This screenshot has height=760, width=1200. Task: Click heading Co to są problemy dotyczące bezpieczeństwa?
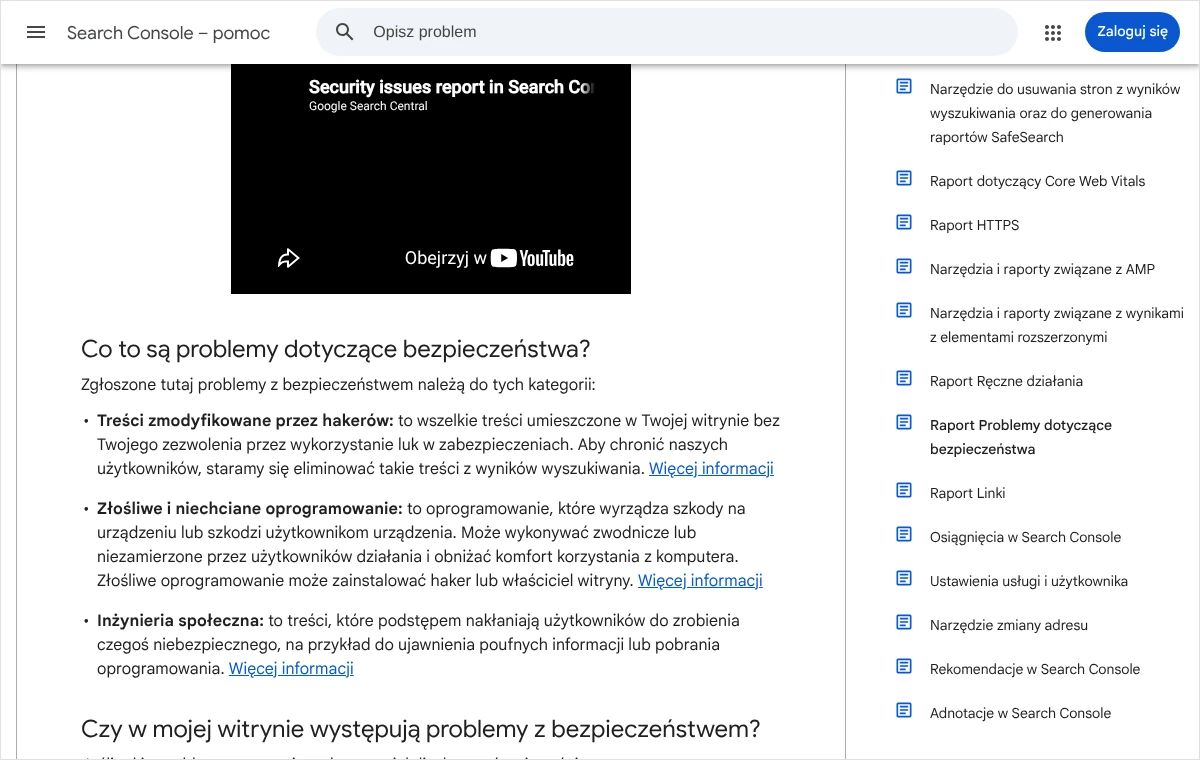click(335, 349)
